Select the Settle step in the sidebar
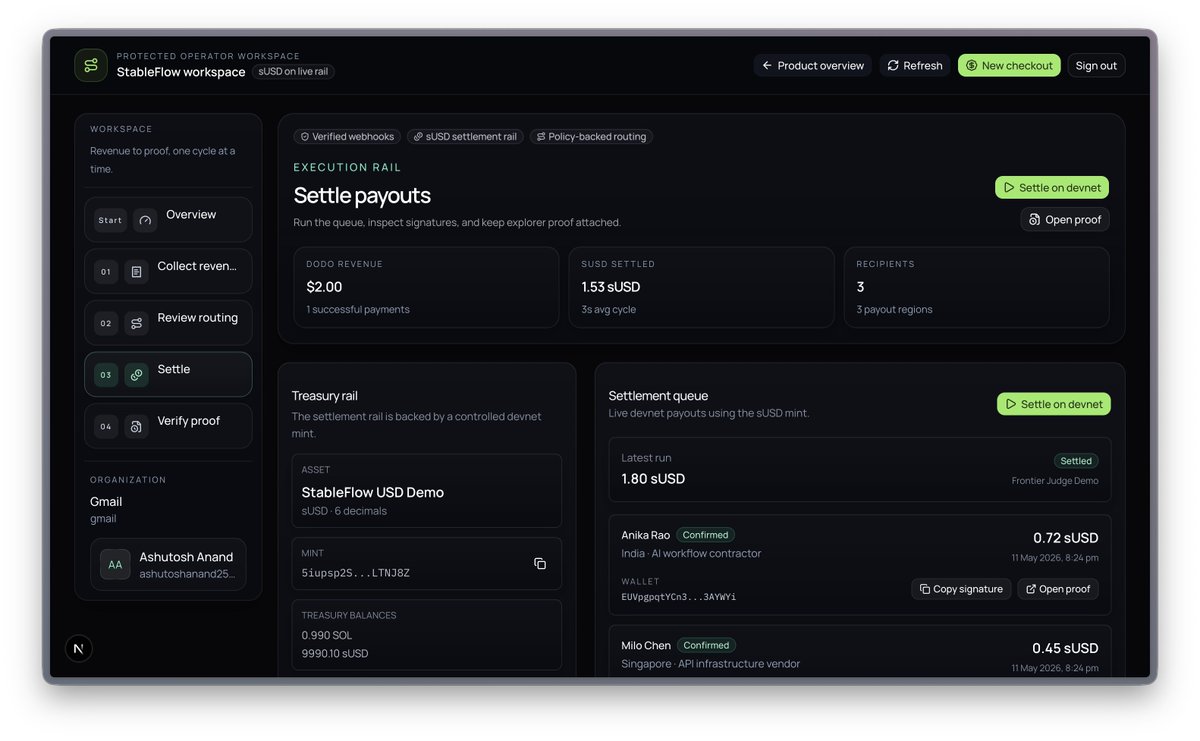This screenshot has width=1200, height=741. click(x=168, y=375)
